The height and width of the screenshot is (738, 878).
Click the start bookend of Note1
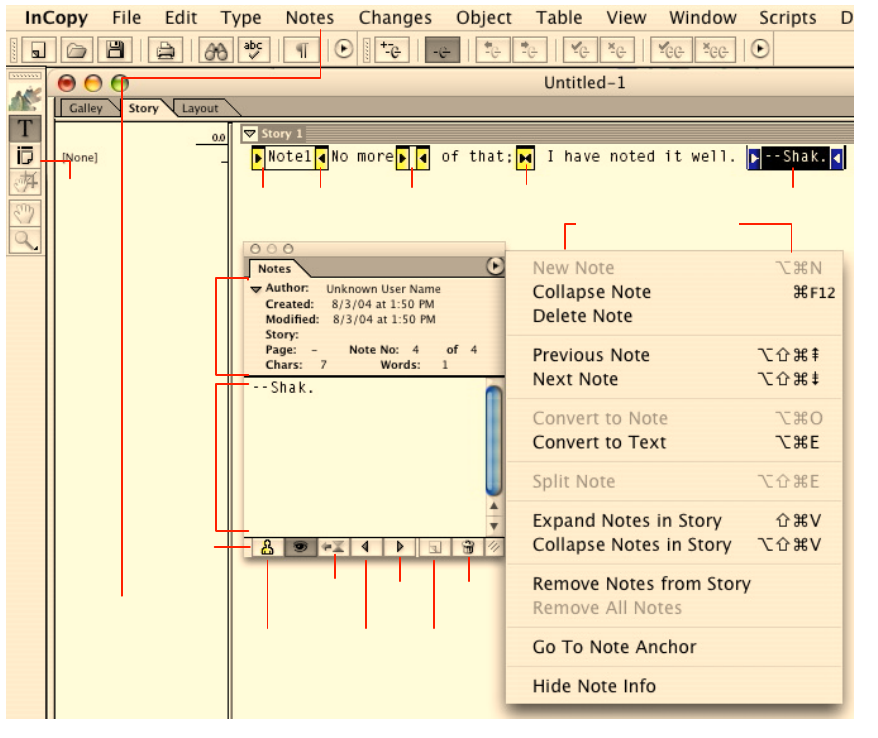258,158
